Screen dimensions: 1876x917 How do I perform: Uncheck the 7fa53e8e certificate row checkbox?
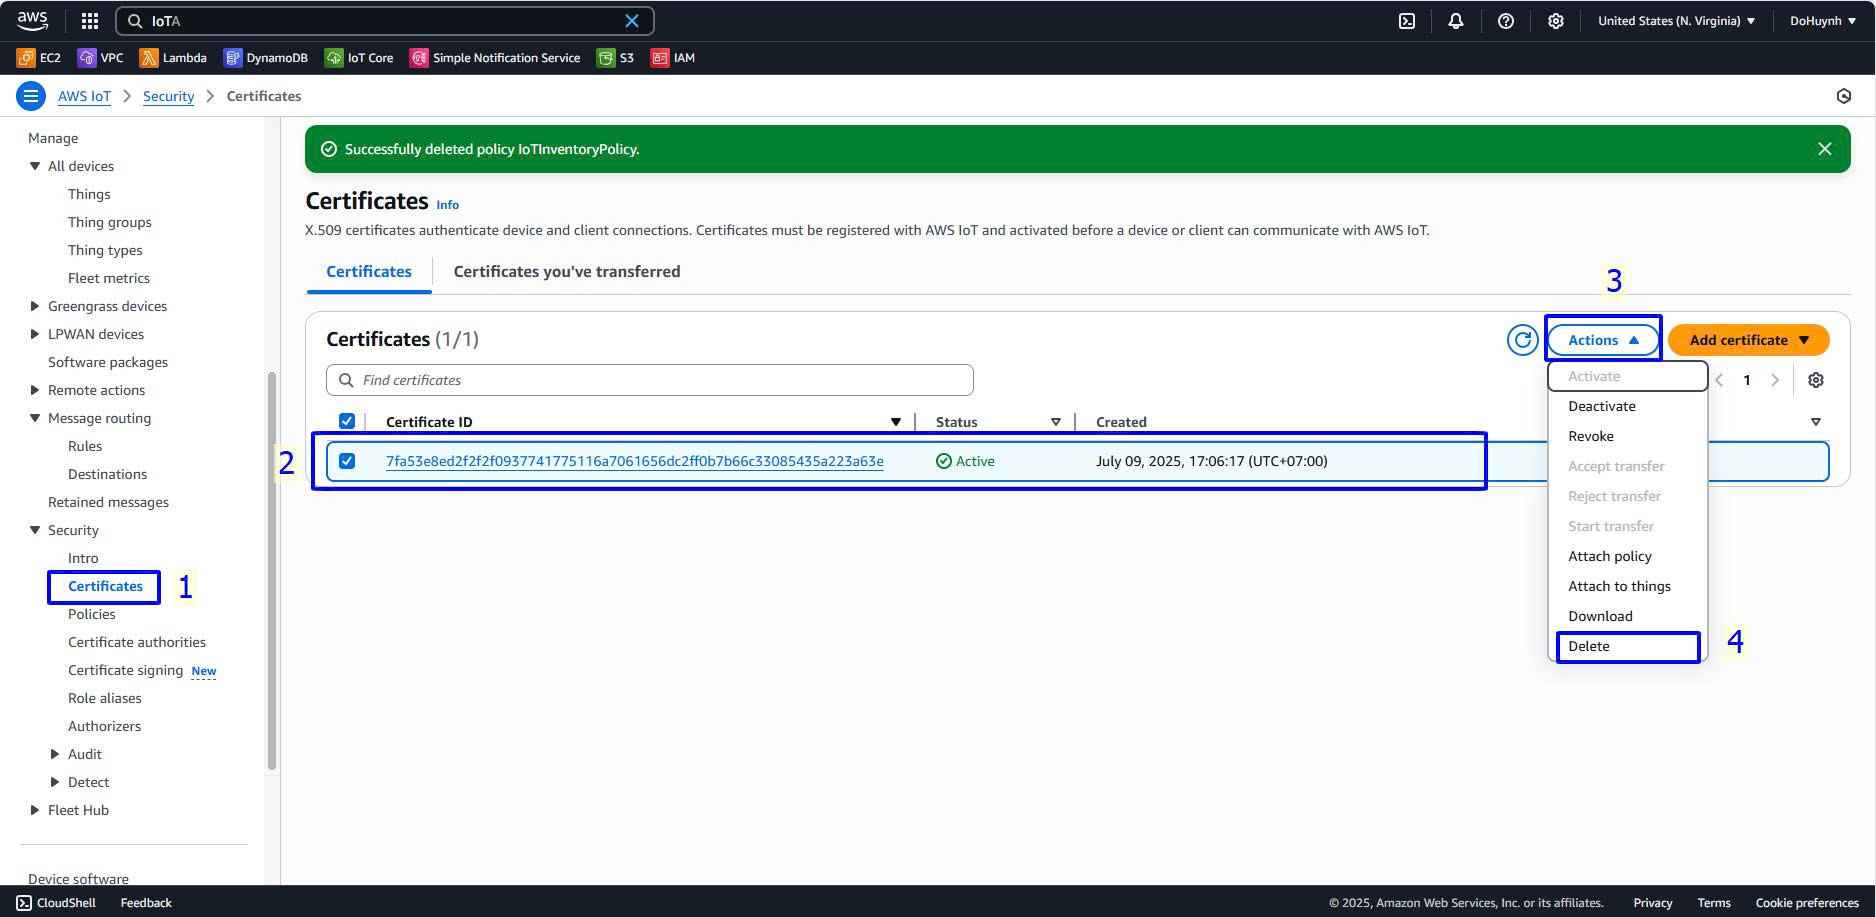347,461
